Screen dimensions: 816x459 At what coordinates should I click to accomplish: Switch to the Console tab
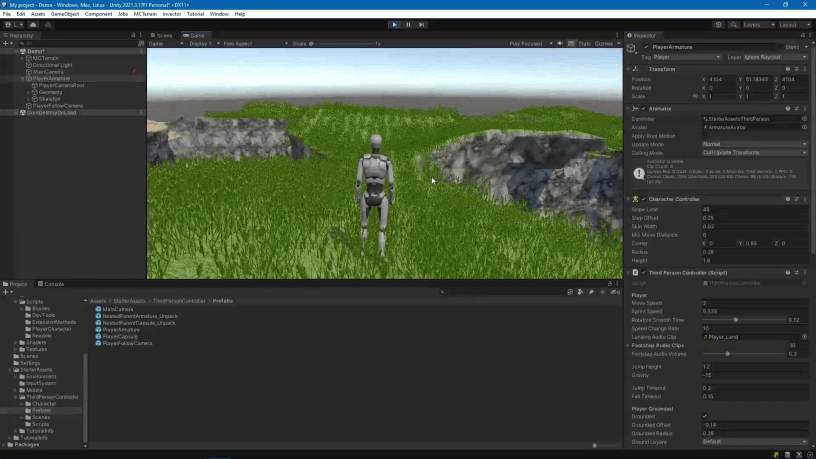click(51, 284)
